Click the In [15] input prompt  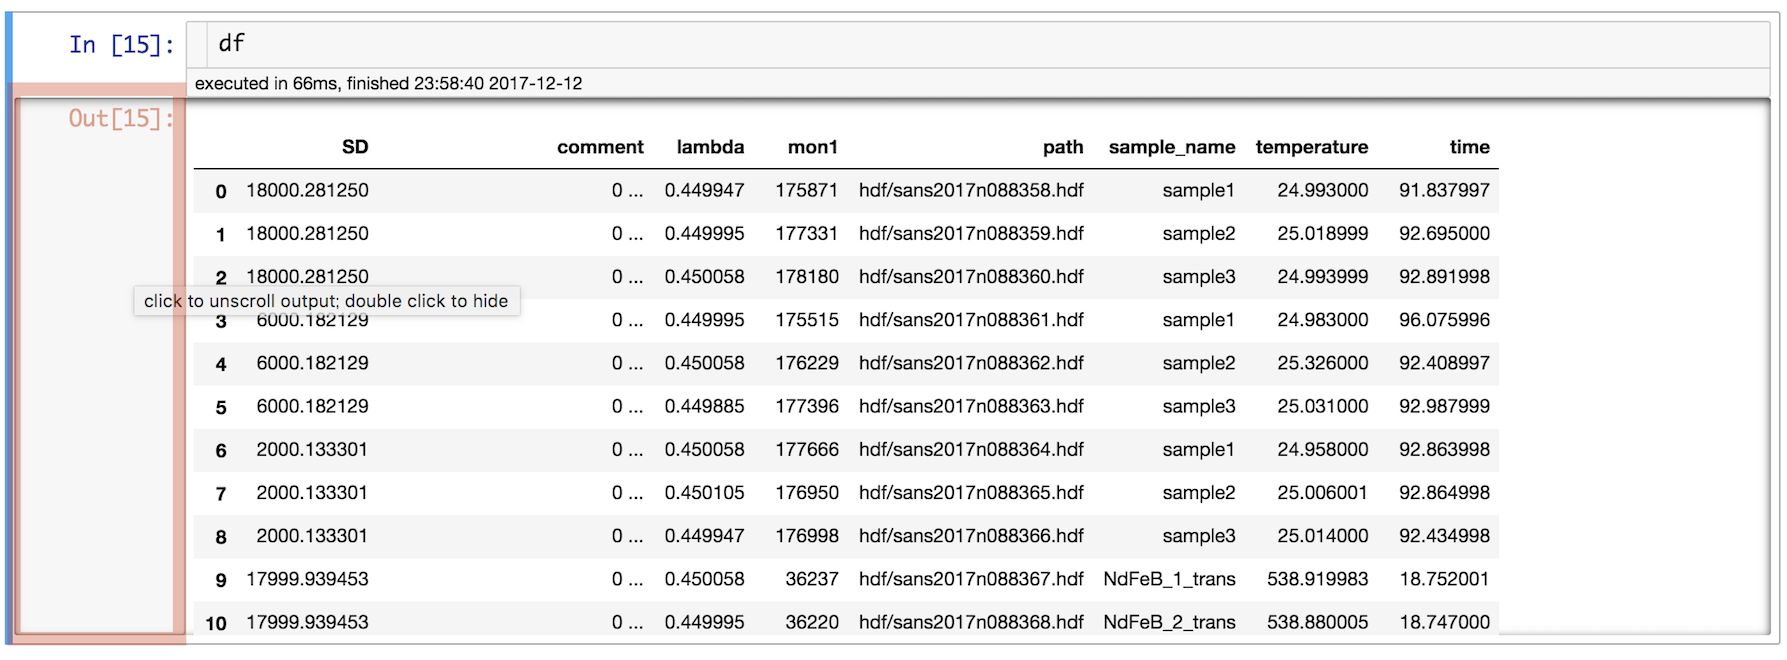click(121, 45)
